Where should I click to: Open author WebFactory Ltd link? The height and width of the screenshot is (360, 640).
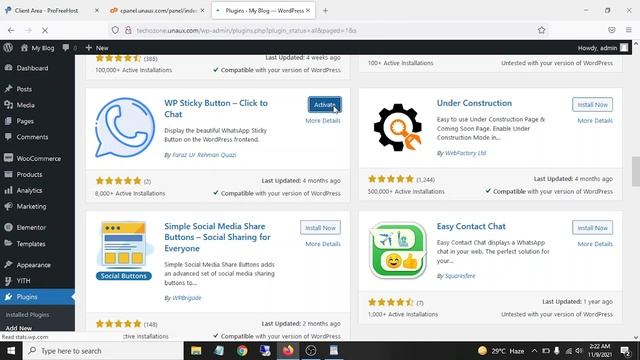[465, 153]
